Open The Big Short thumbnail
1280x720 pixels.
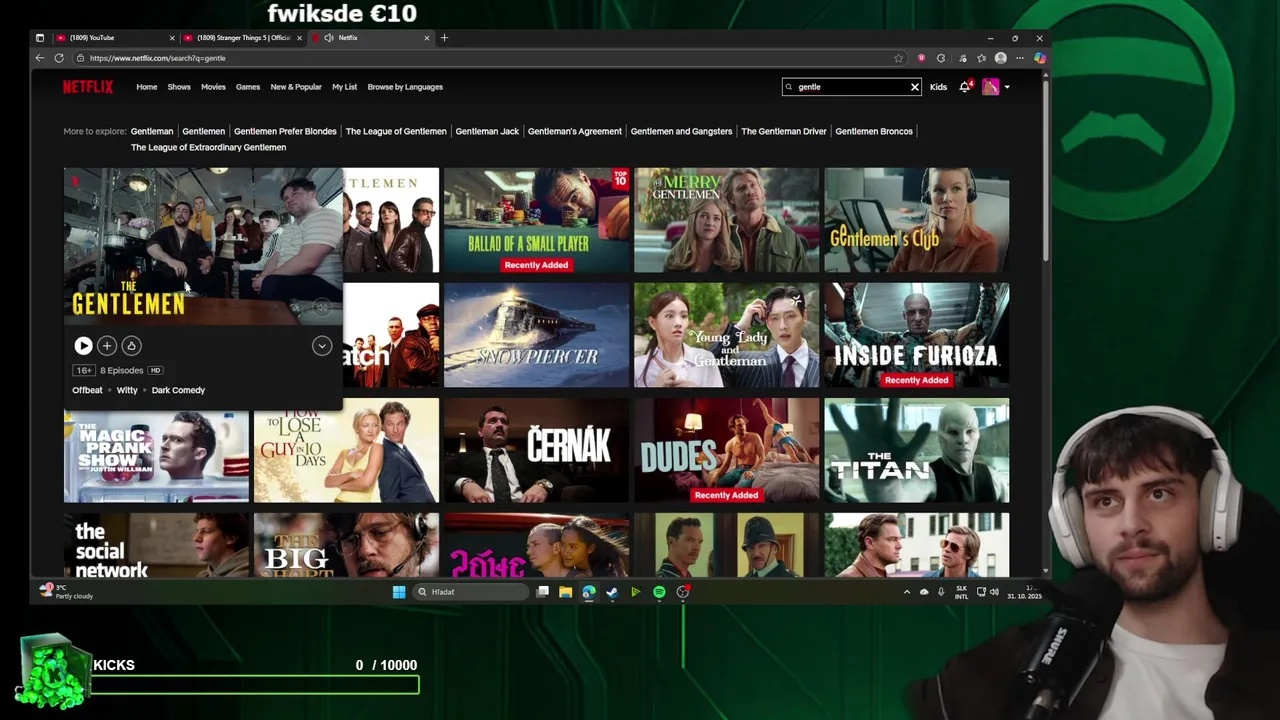click(346, 545)
